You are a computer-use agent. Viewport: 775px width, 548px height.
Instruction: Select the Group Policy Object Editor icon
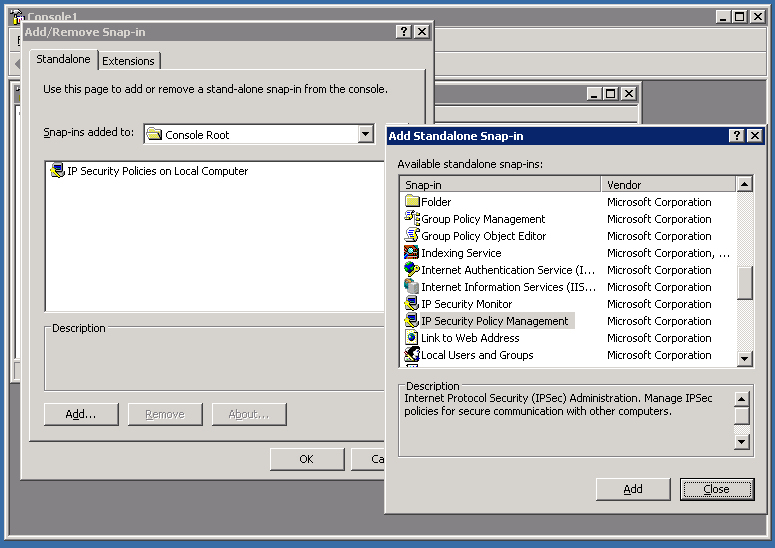[411, 236]
